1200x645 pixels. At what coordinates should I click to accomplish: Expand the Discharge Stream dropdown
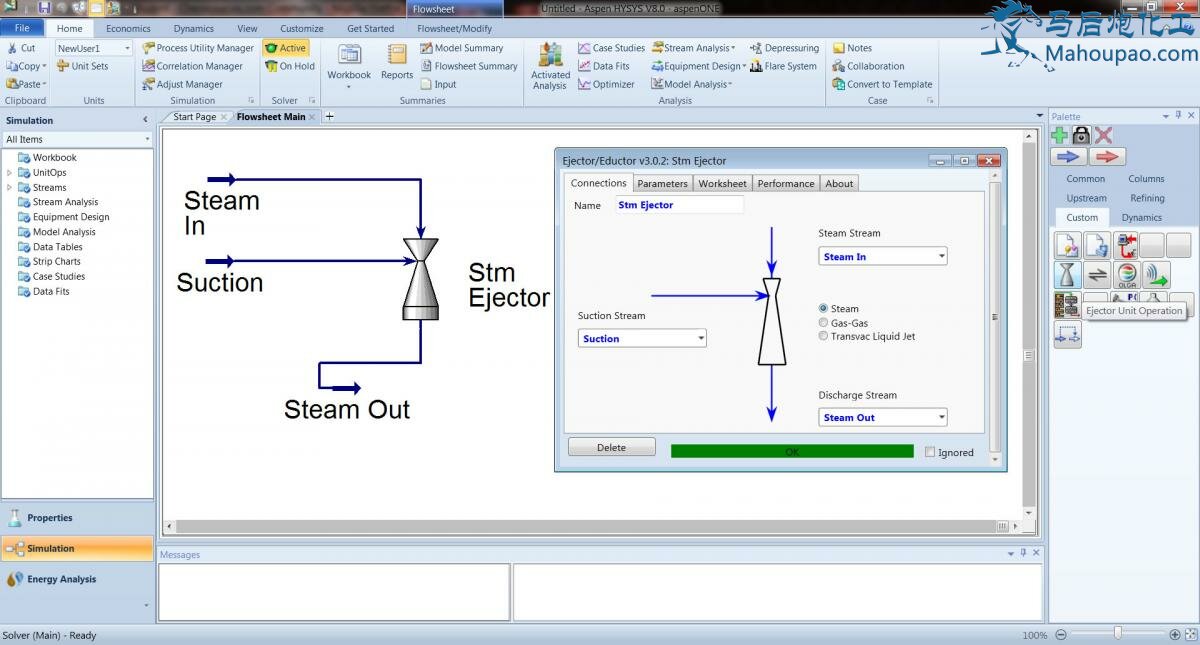[x=941, y=418]
